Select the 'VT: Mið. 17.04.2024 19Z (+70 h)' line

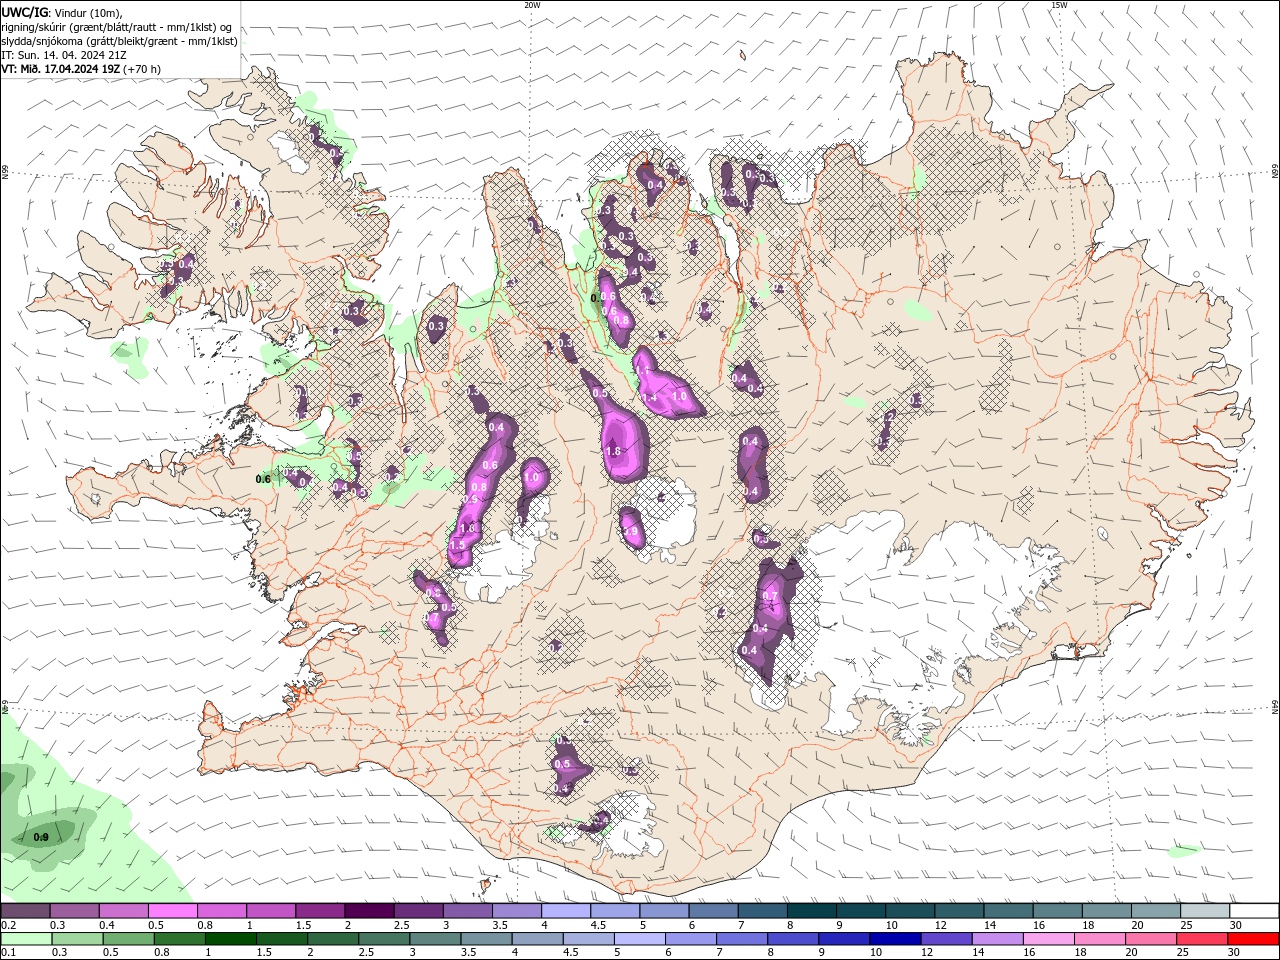point(81,69)
